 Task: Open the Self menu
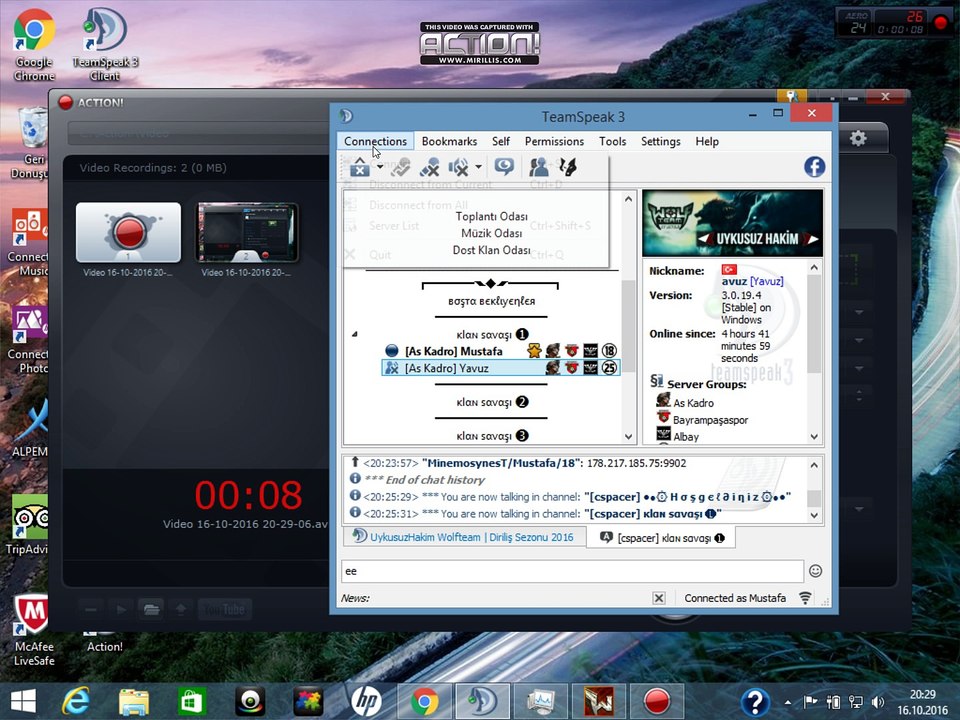pyautogui.click(x=501, y=141)
